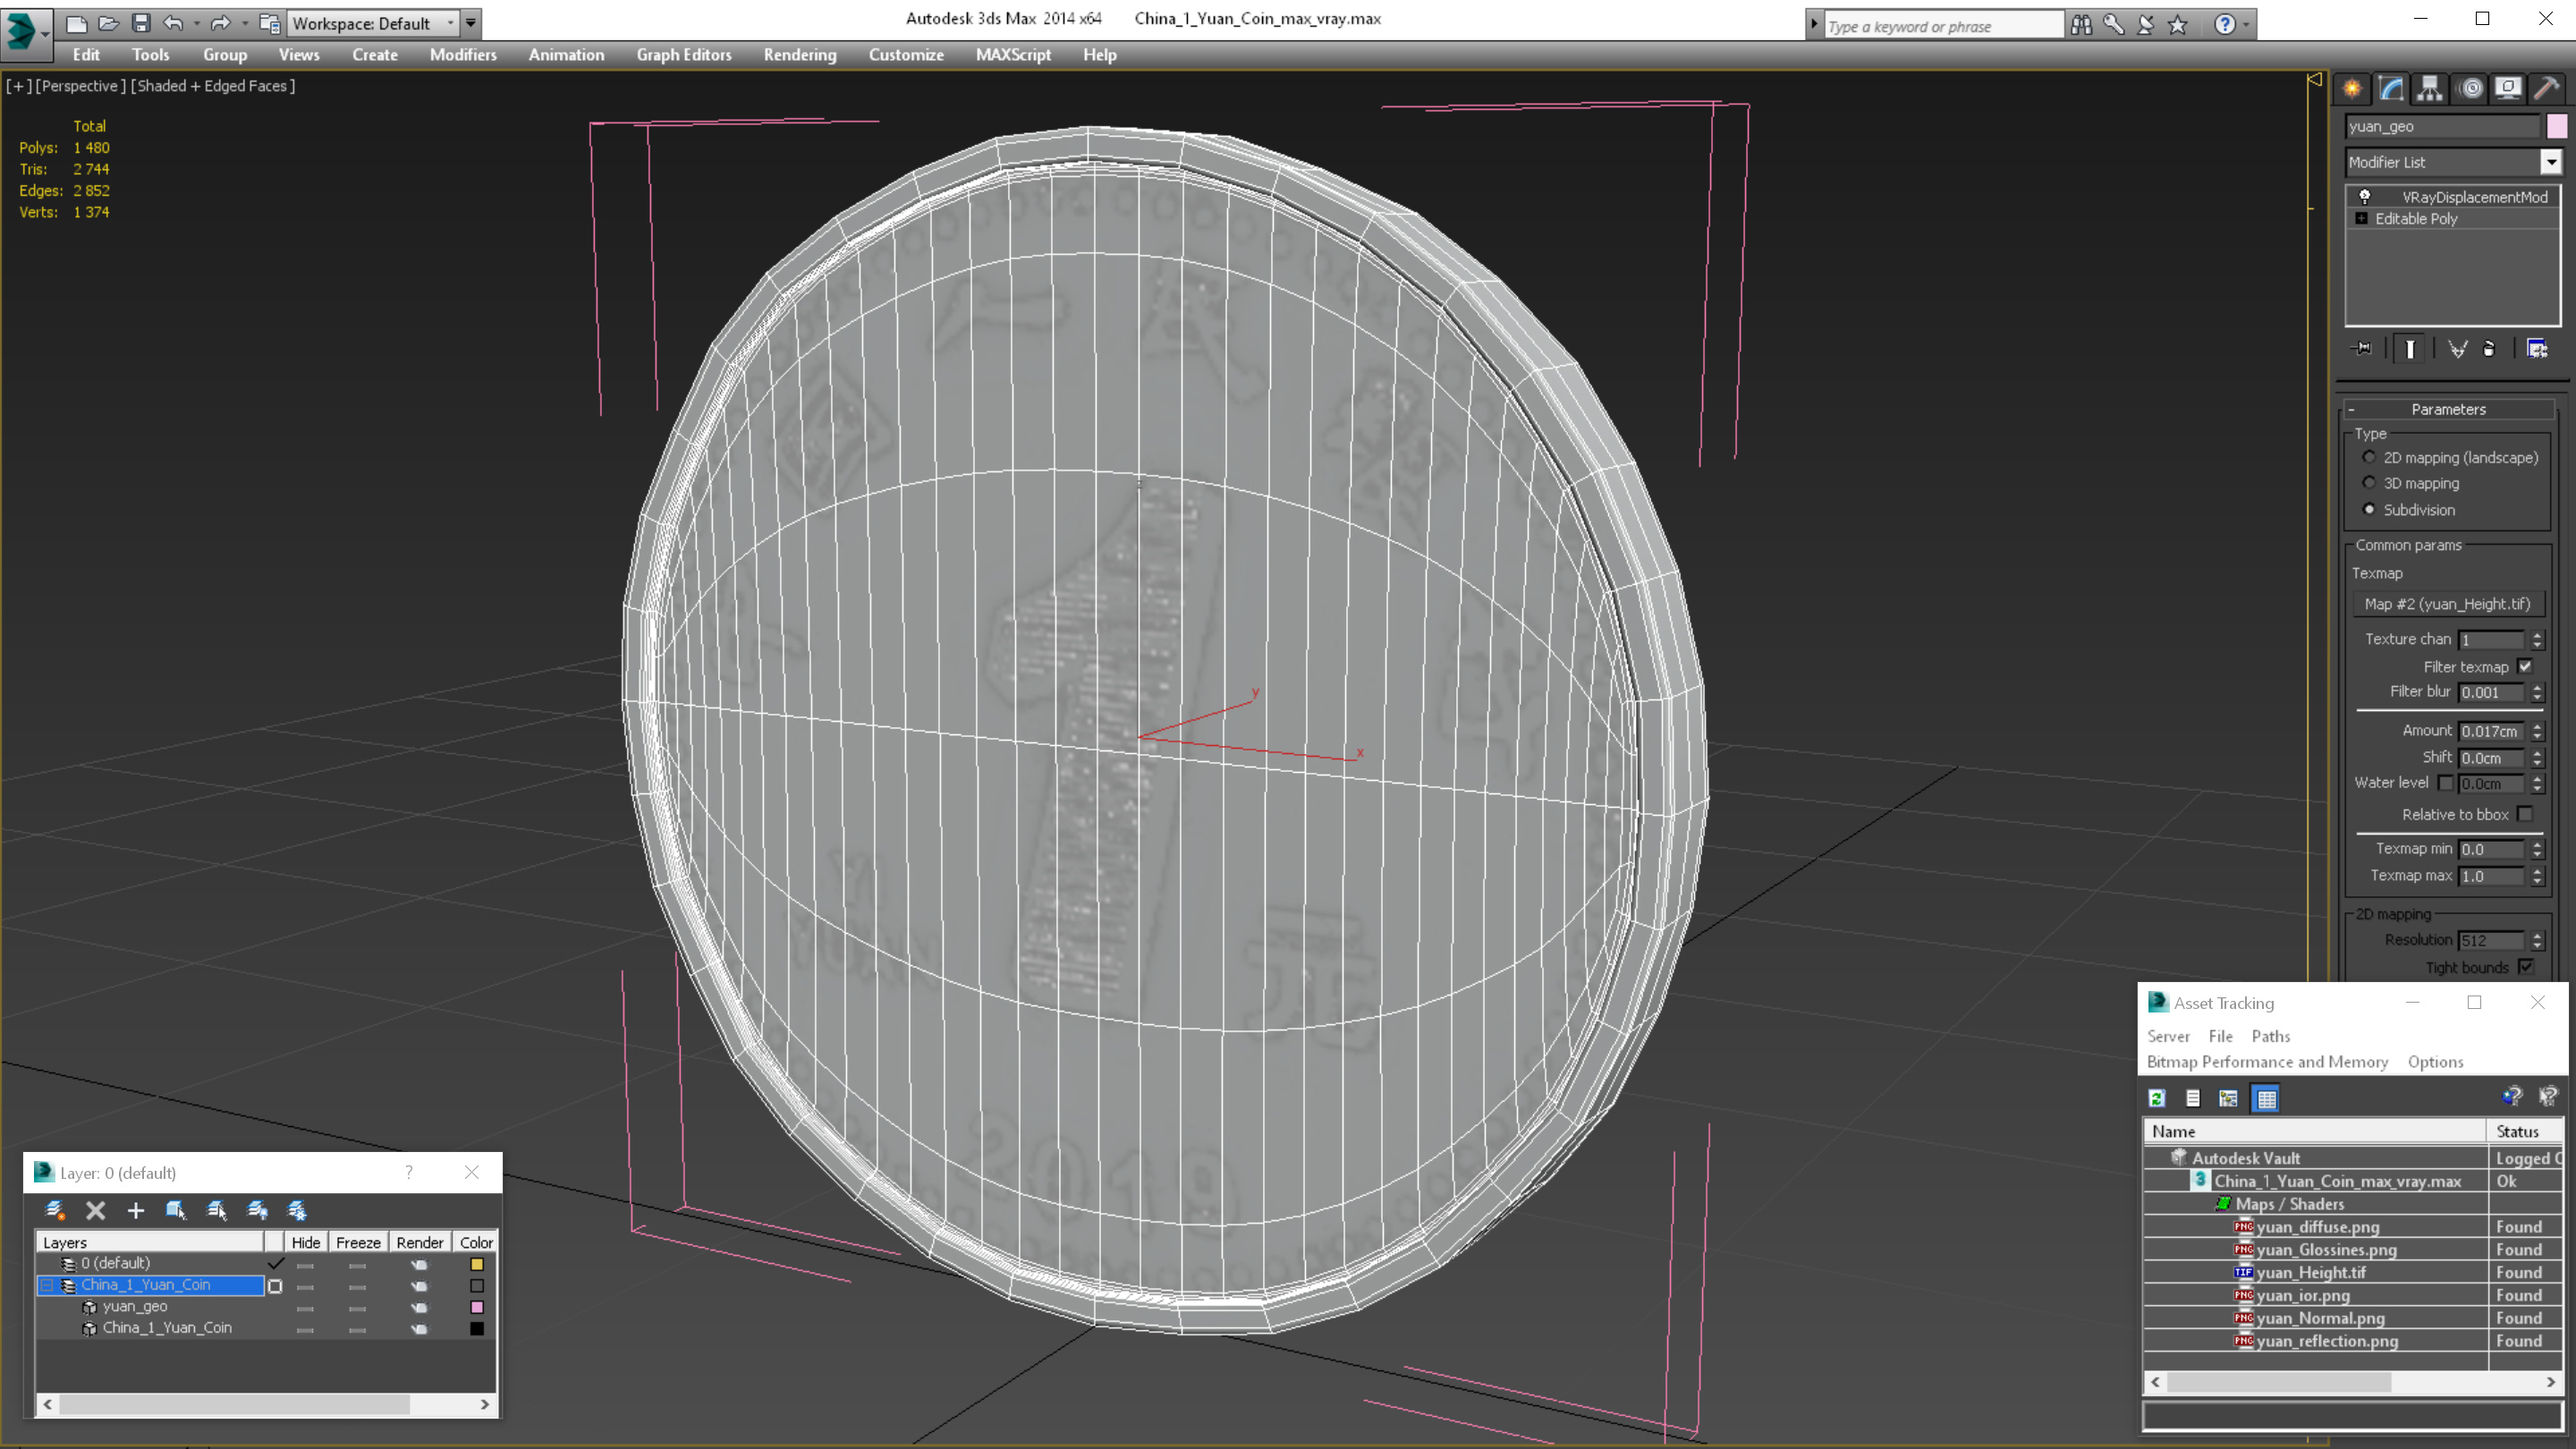The image size is (2576, 1449).
Task: Save the scene with the Save icon
Action: pos(140,23)
